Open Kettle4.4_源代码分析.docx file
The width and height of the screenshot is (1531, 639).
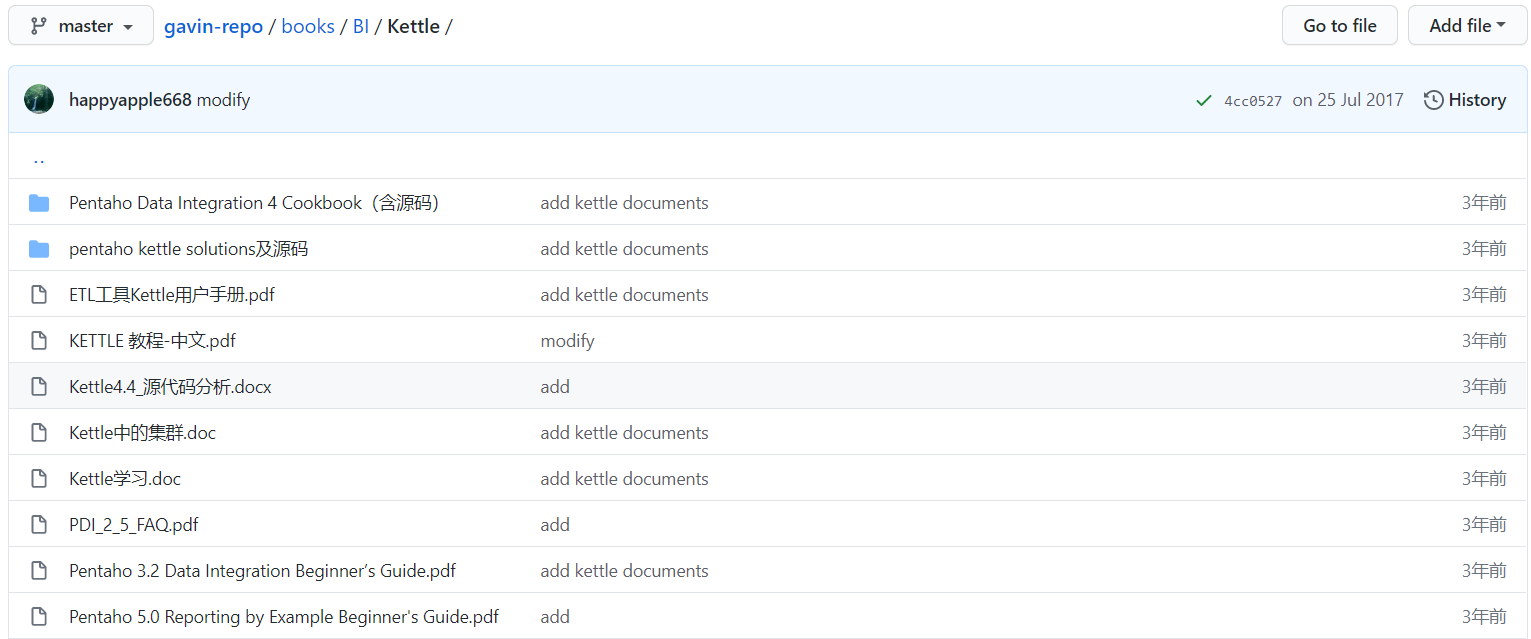(170, 387)
